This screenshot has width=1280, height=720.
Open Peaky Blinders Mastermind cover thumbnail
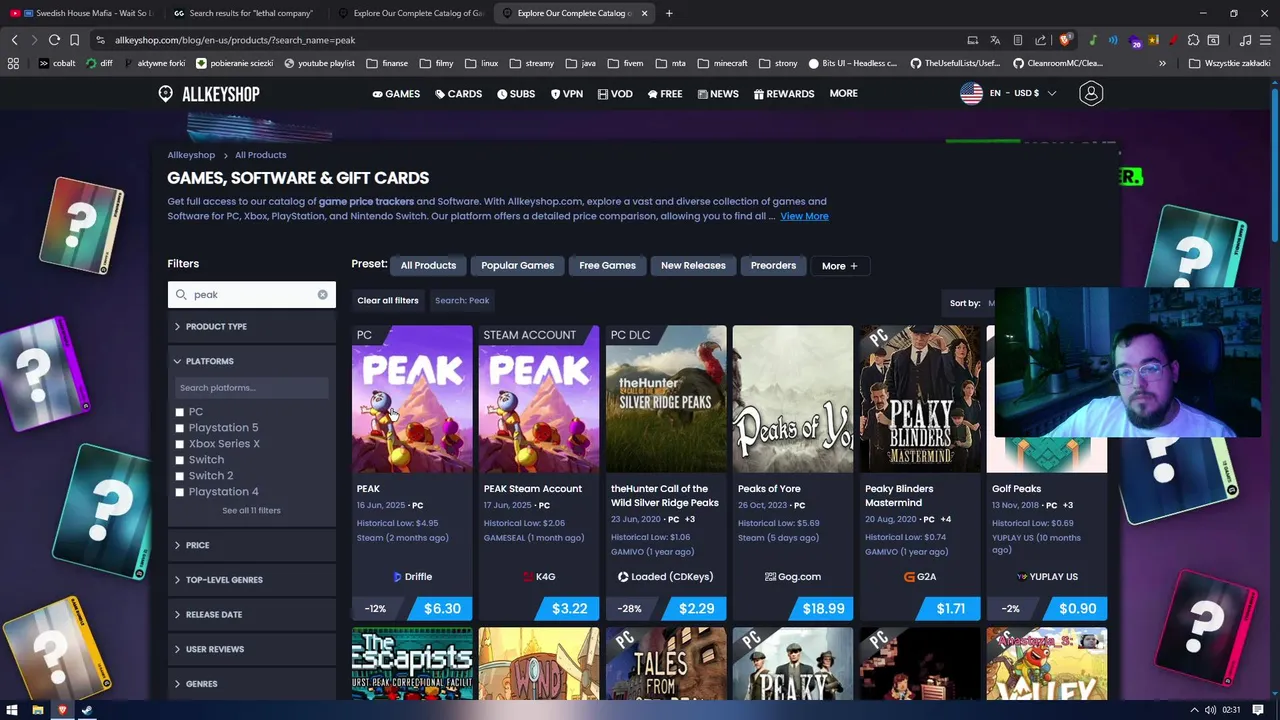click(x=920, y=399)
